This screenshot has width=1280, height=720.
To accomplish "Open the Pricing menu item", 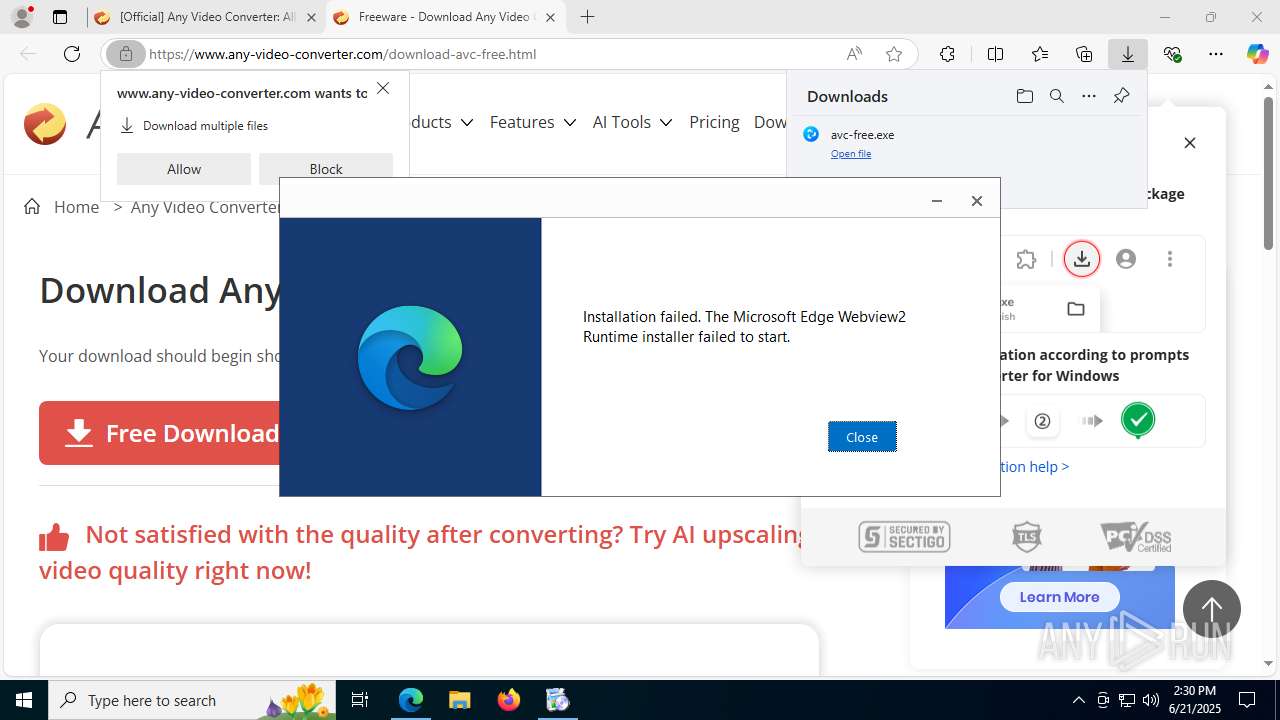I will [x=714, y=122].
